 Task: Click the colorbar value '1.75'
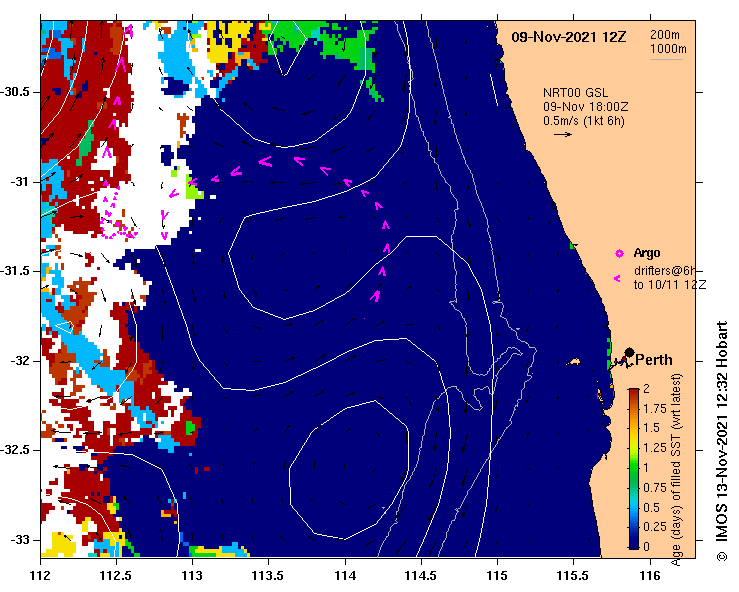pyautogui.click(x=655, y=409)
